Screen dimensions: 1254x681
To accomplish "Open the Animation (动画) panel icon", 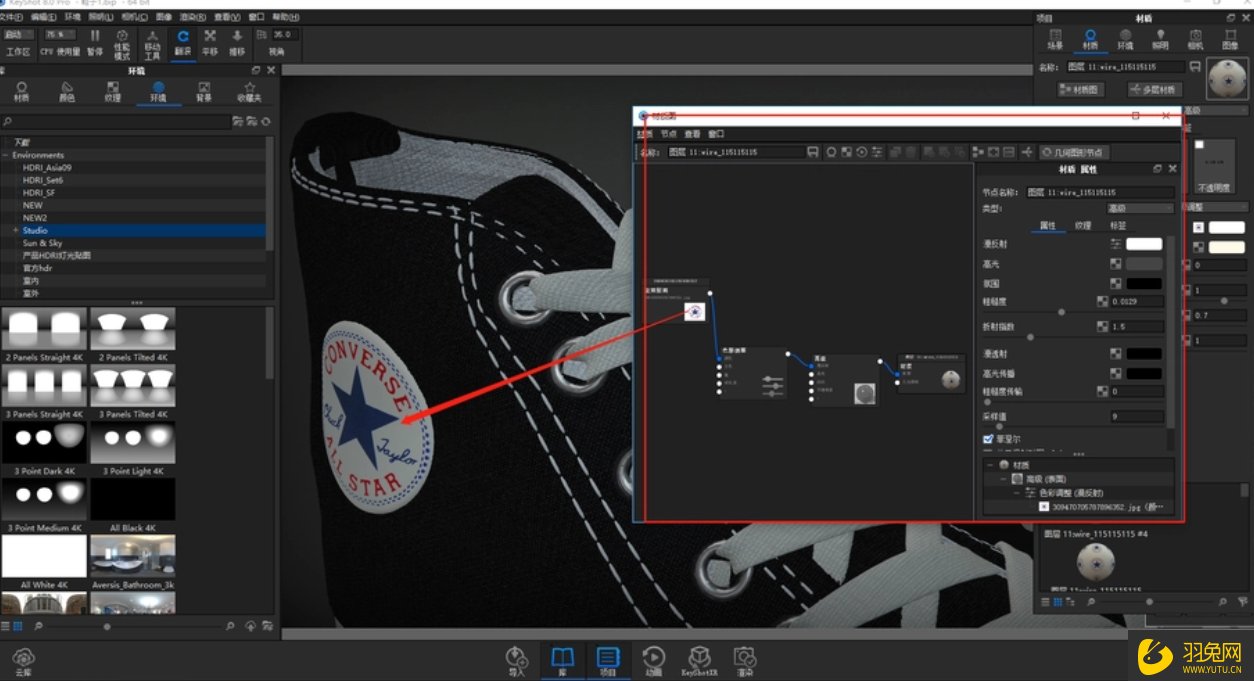I will pos(653,659).
